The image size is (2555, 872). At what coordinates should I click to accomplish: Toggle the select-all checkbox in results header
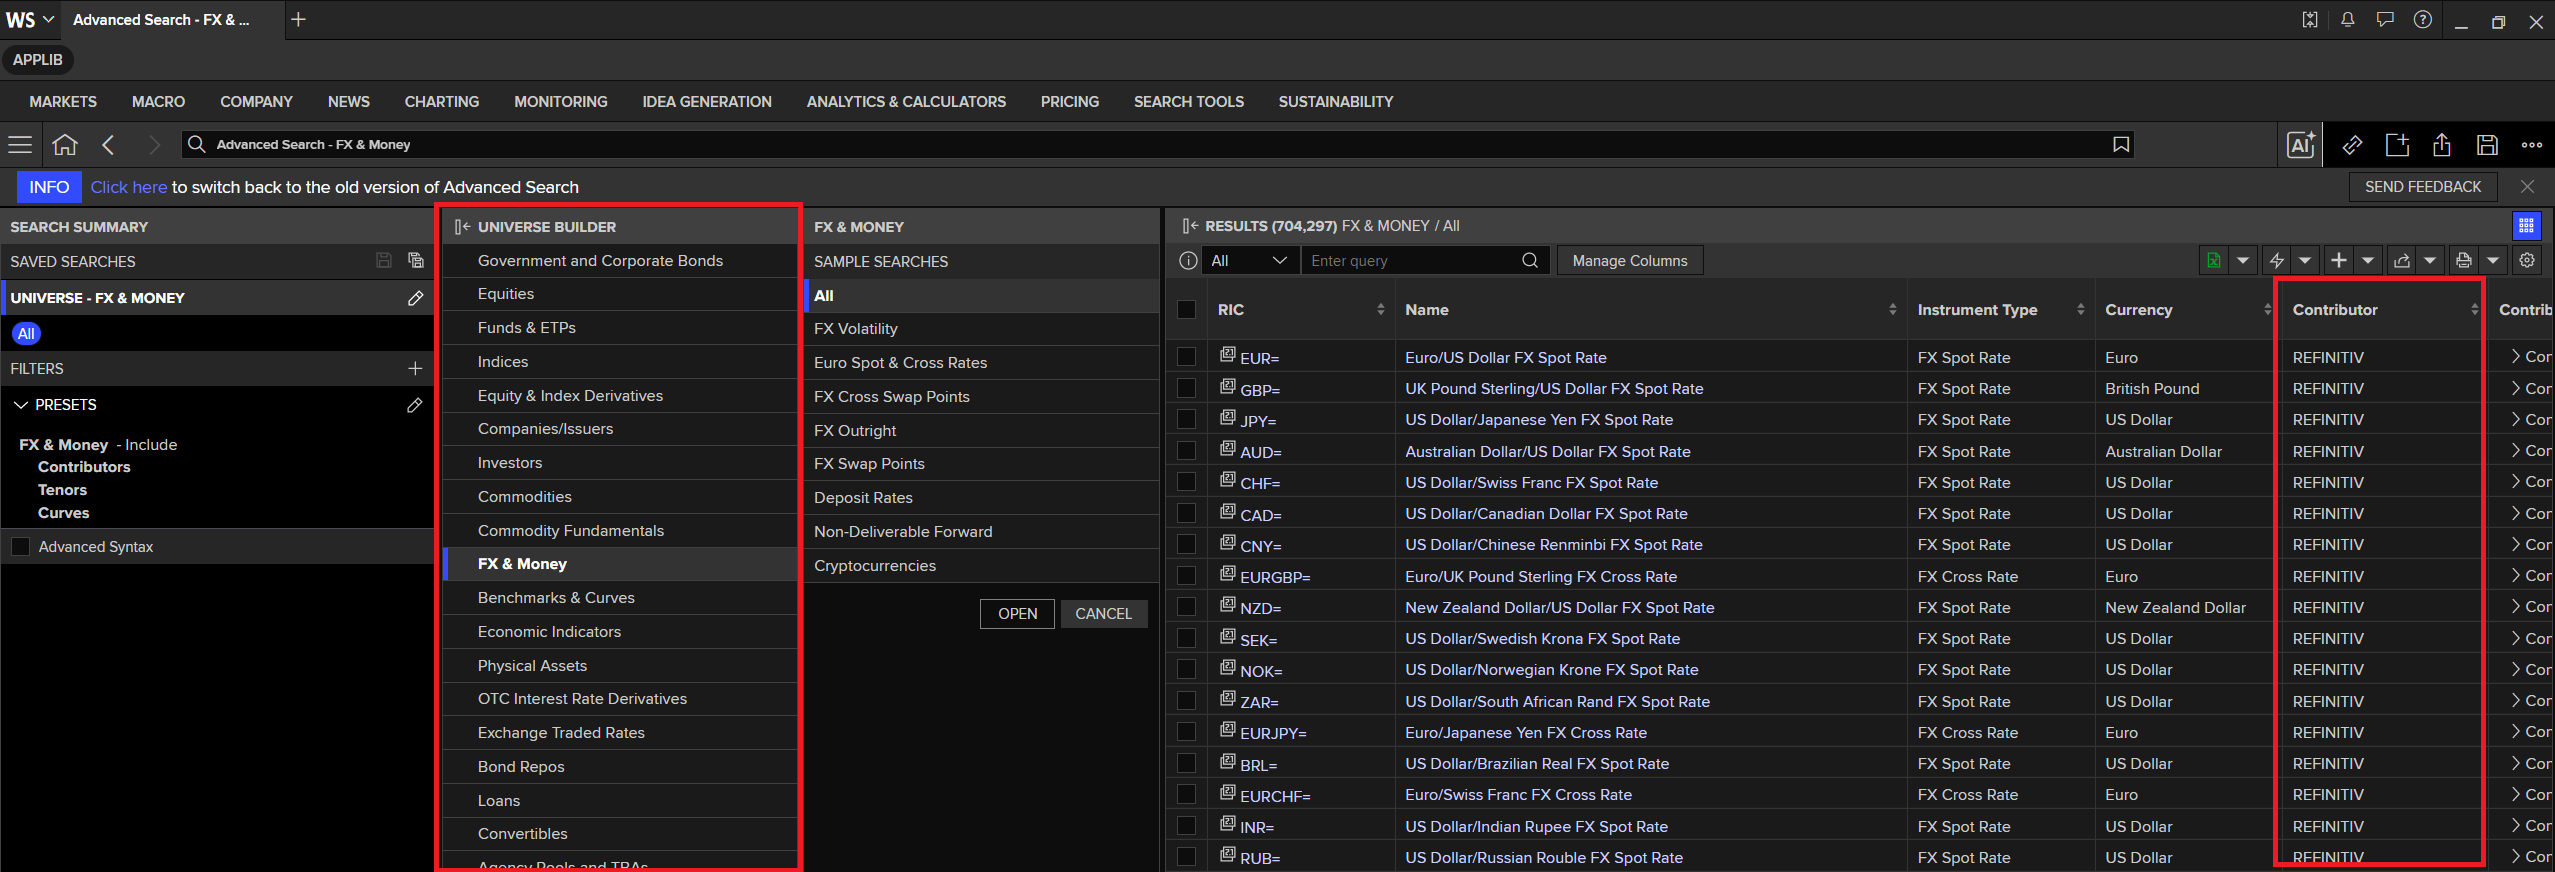[1187, 310]
